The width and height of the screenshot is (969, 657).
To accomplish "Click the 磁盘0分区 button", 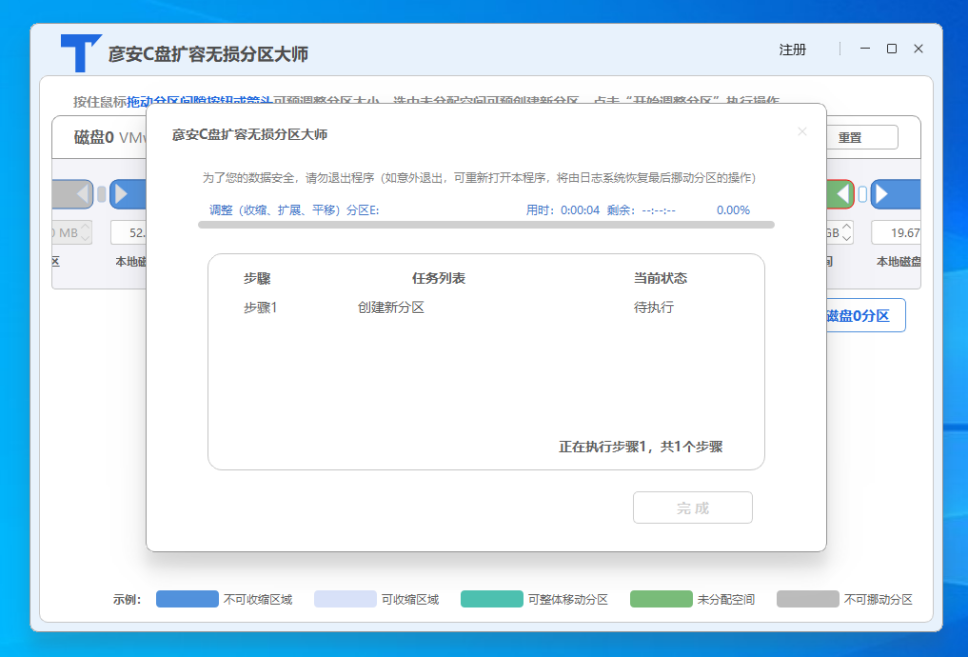I will [x=866, y=316].
